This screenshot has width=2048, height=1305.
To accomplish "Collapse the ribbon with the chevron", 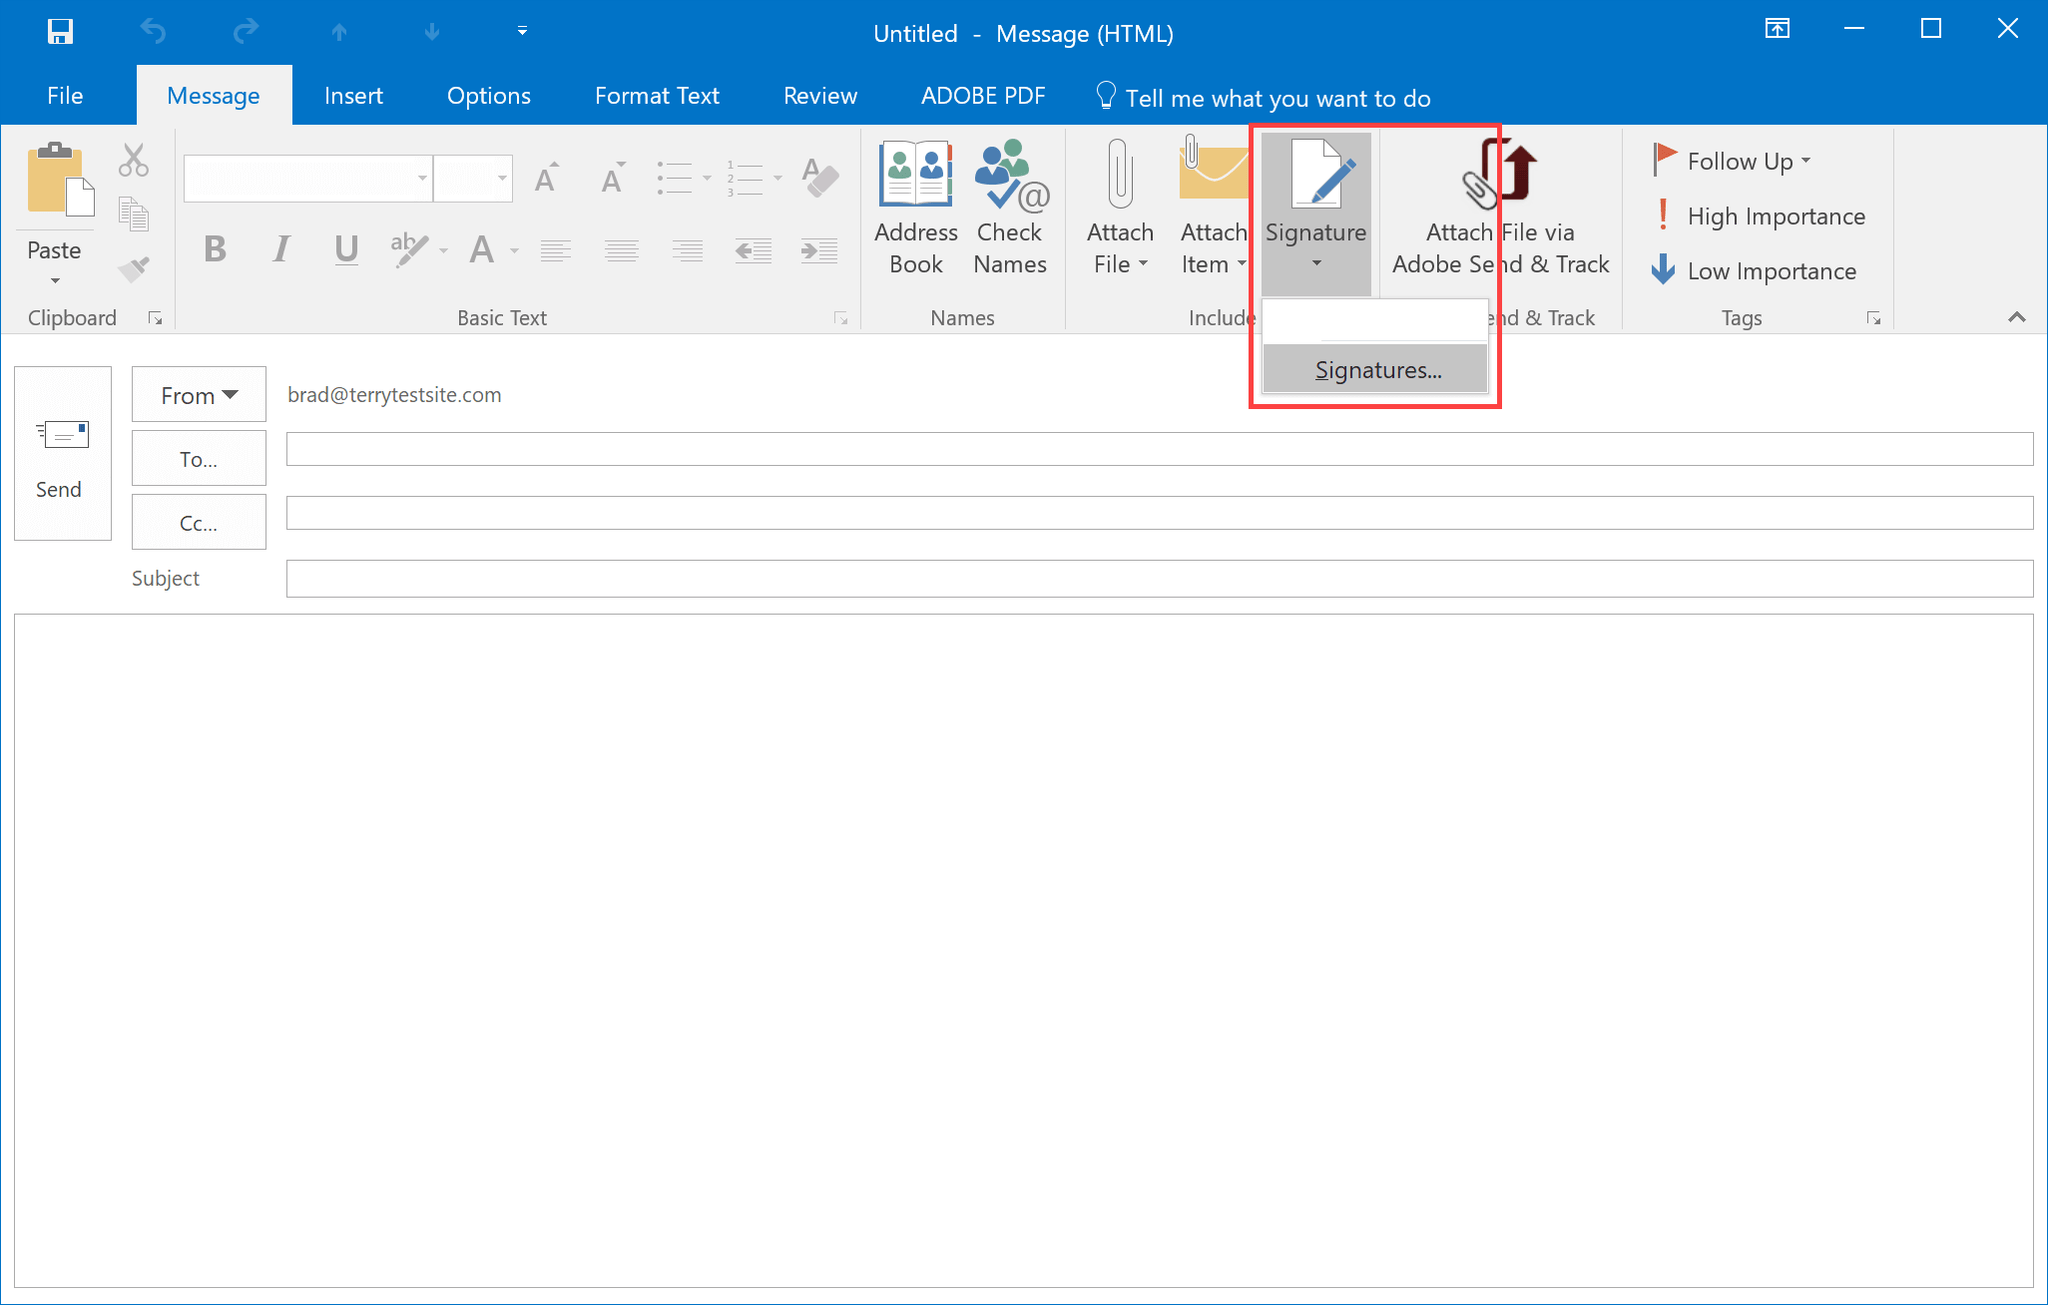I will pos(2016,317).
